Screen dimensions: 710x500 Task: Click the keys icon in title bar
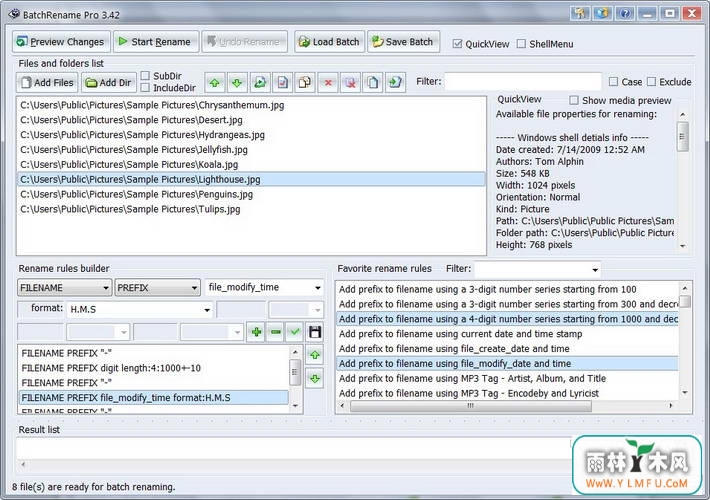pos(580,14)
